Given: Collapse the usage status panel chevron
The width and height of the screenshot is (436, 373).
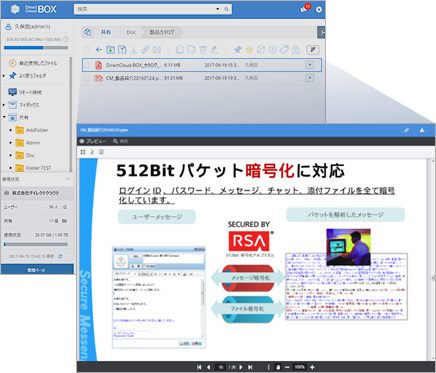Looking at the screenshot, I should click(68, 179).
